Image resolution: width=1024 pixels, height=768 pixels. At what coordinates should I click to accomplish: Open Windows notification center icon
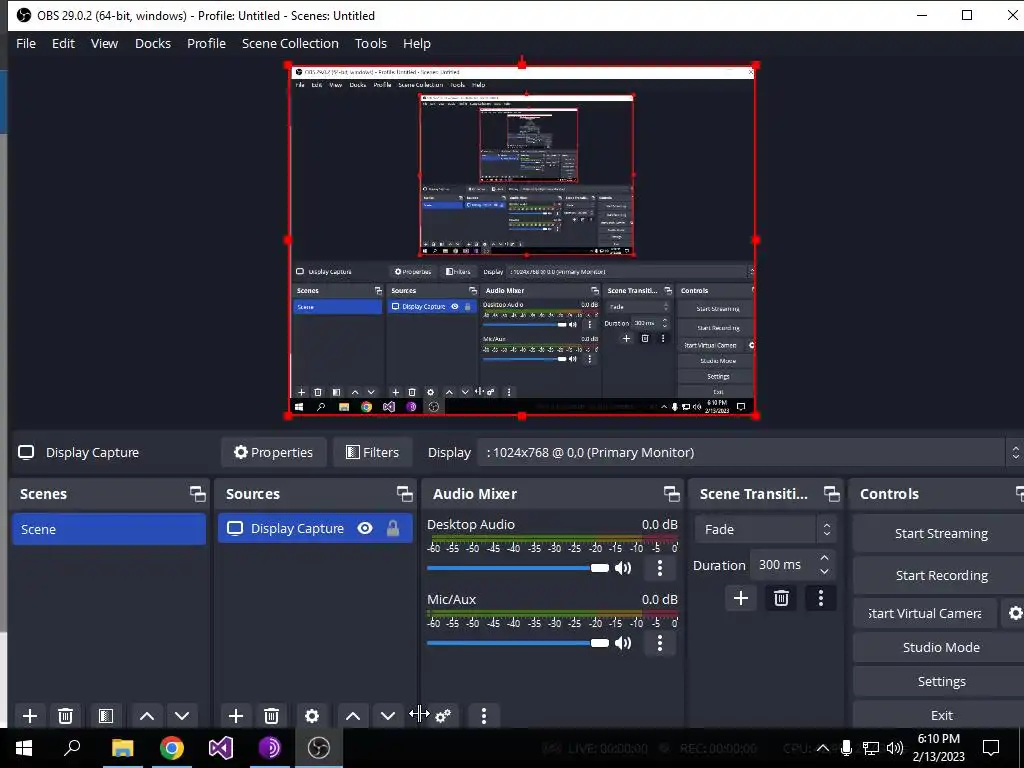click(x=991, y=748)
